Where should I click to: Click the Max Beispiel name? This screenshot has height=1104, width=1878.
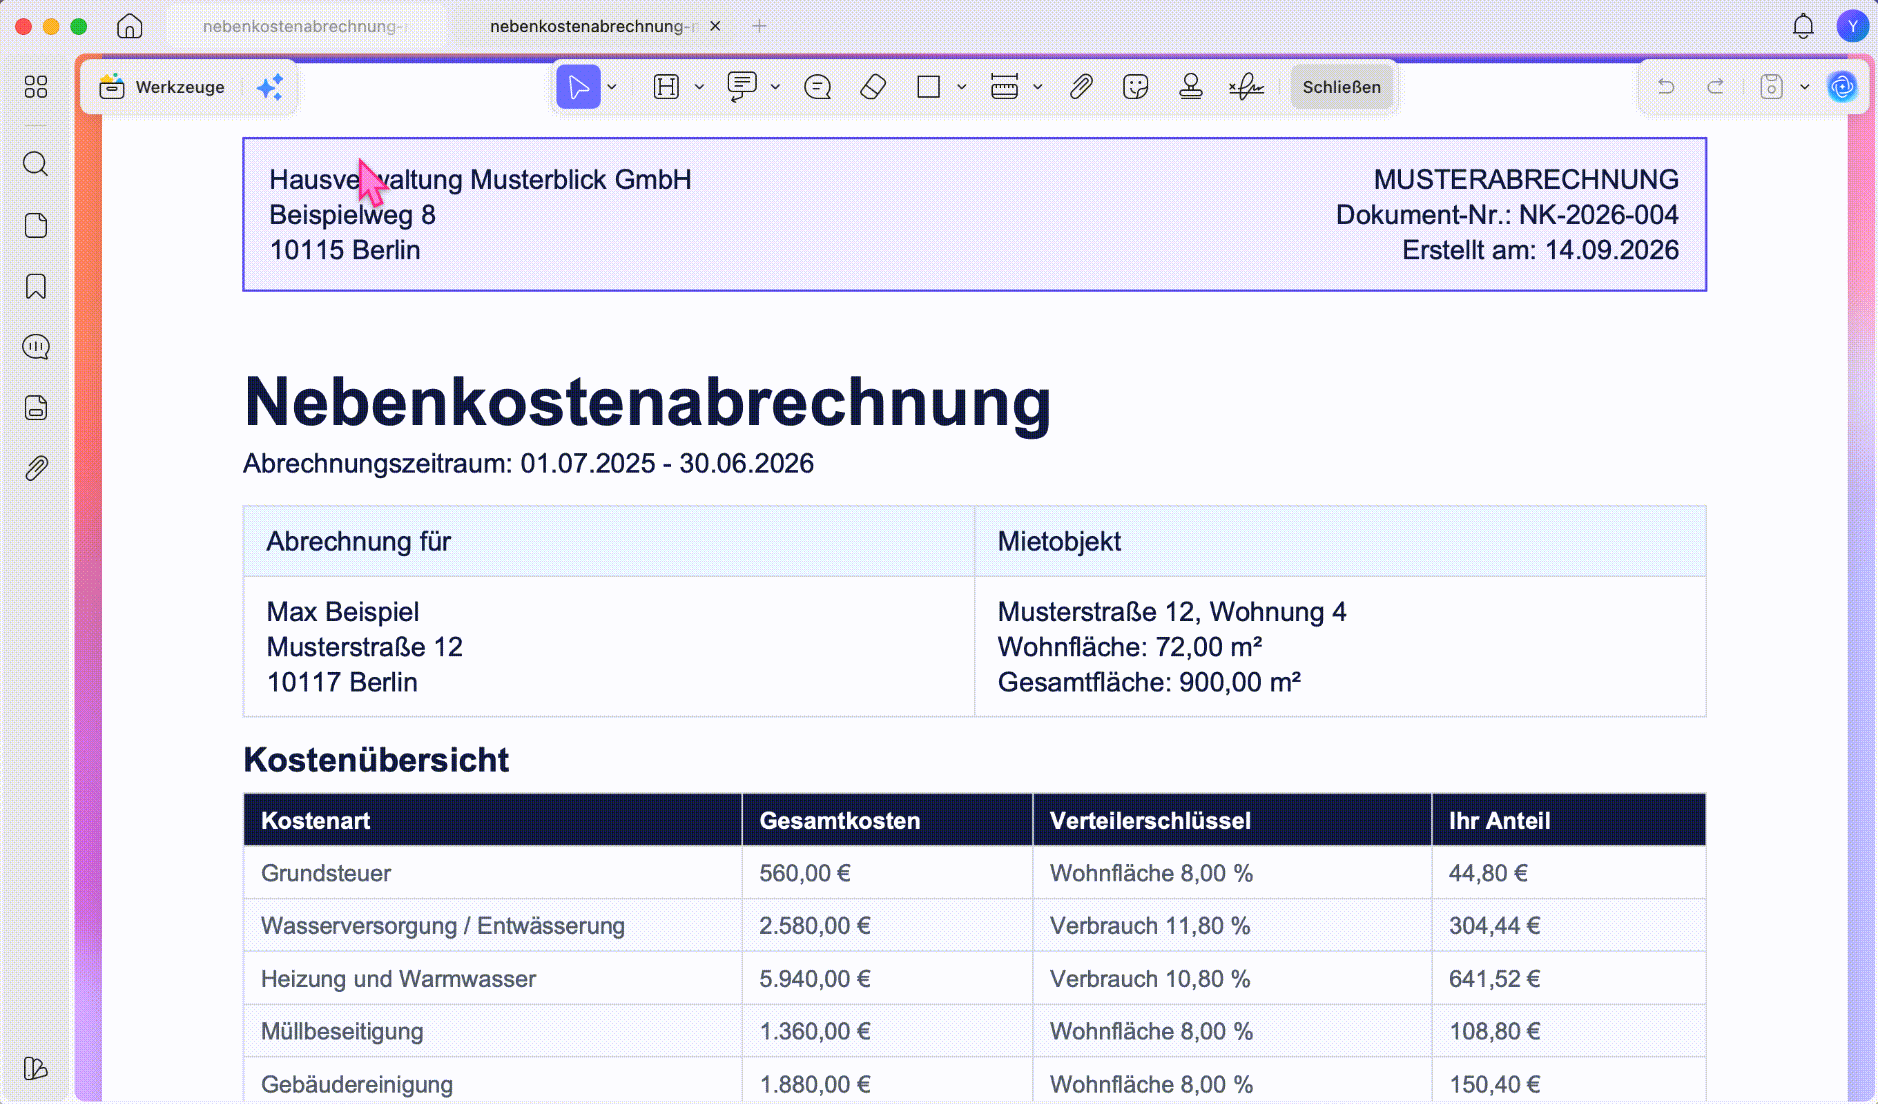[343, 612]
